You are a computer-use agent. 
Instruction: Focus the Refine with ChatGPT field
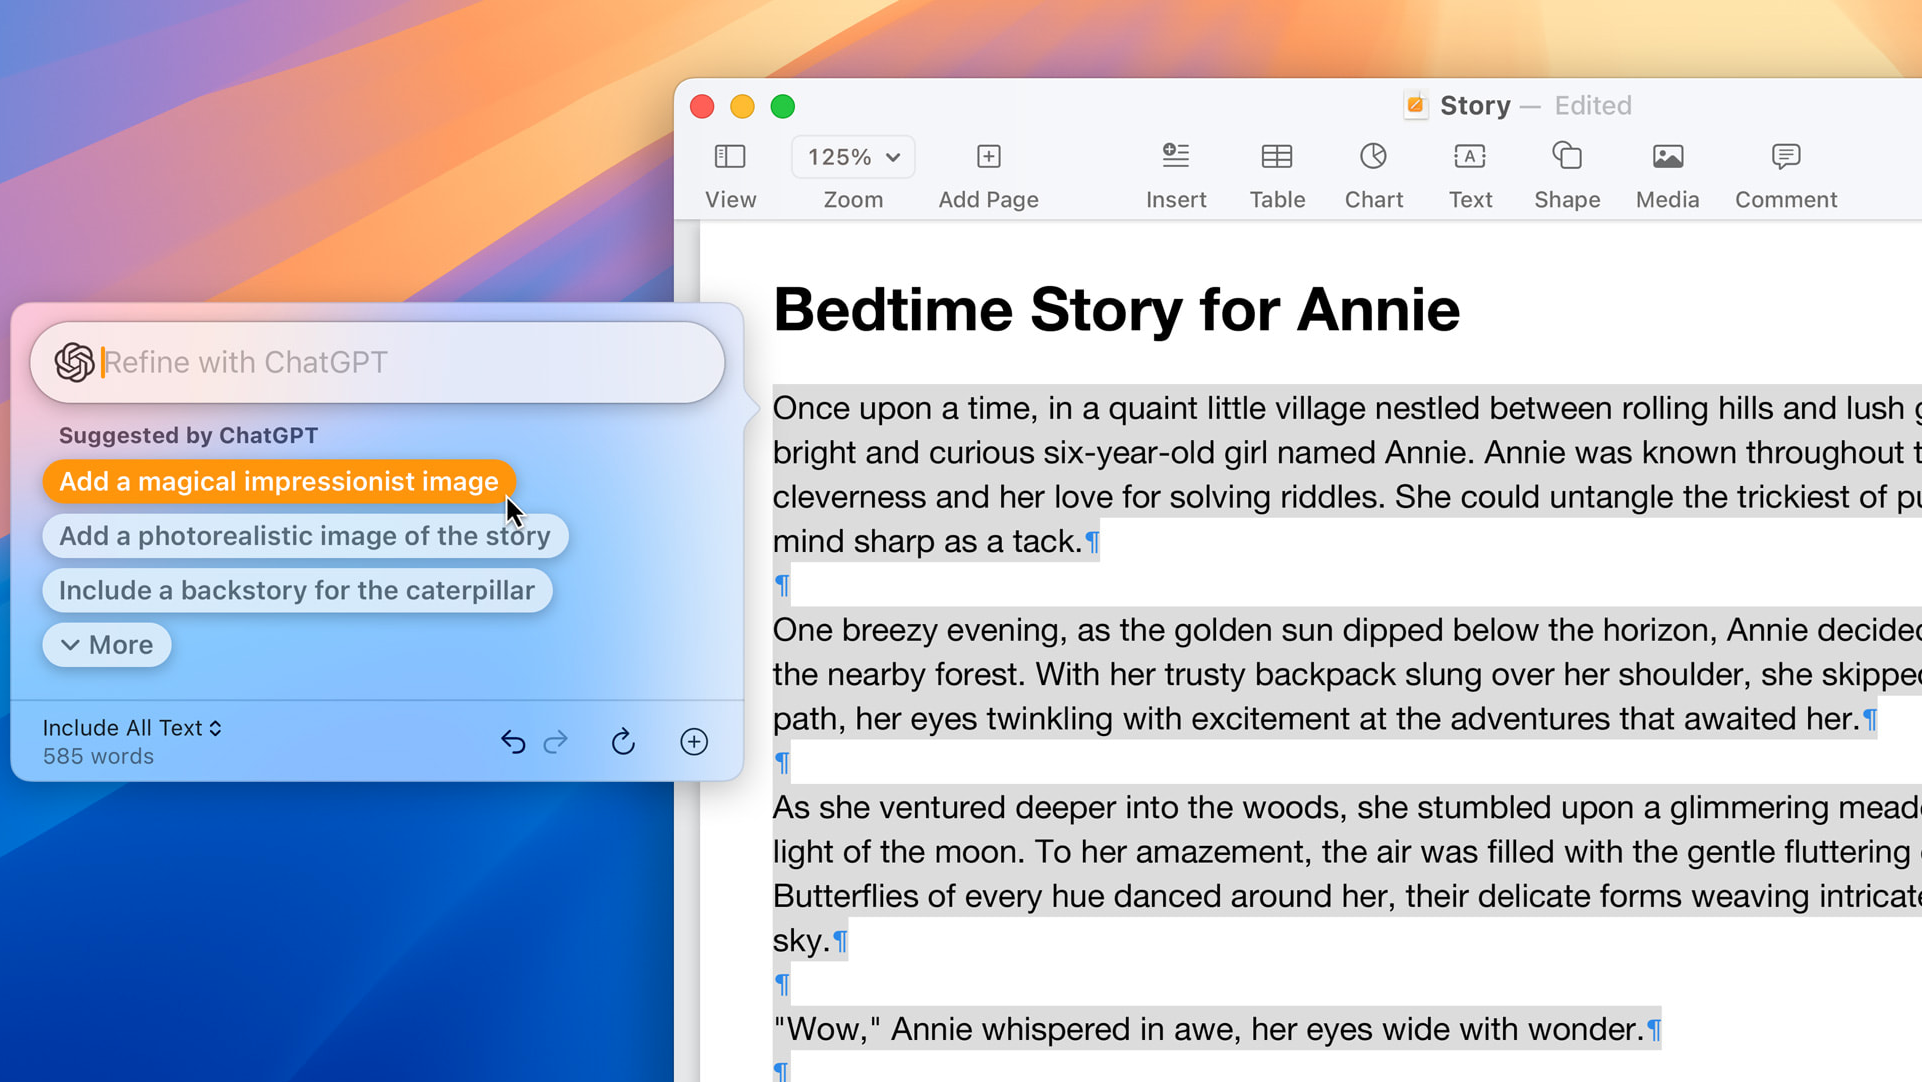click(400, 362)
